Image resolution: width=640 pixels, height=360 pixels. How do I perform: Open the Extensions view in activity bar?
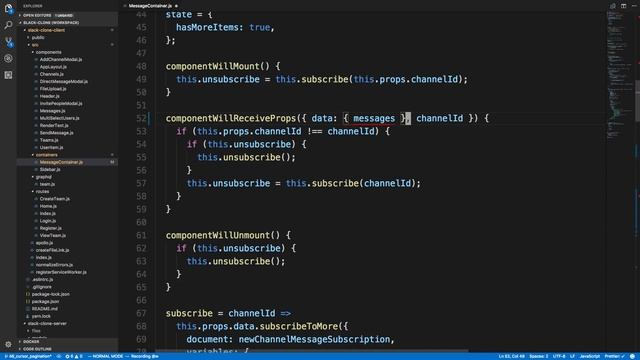point(8,75)
